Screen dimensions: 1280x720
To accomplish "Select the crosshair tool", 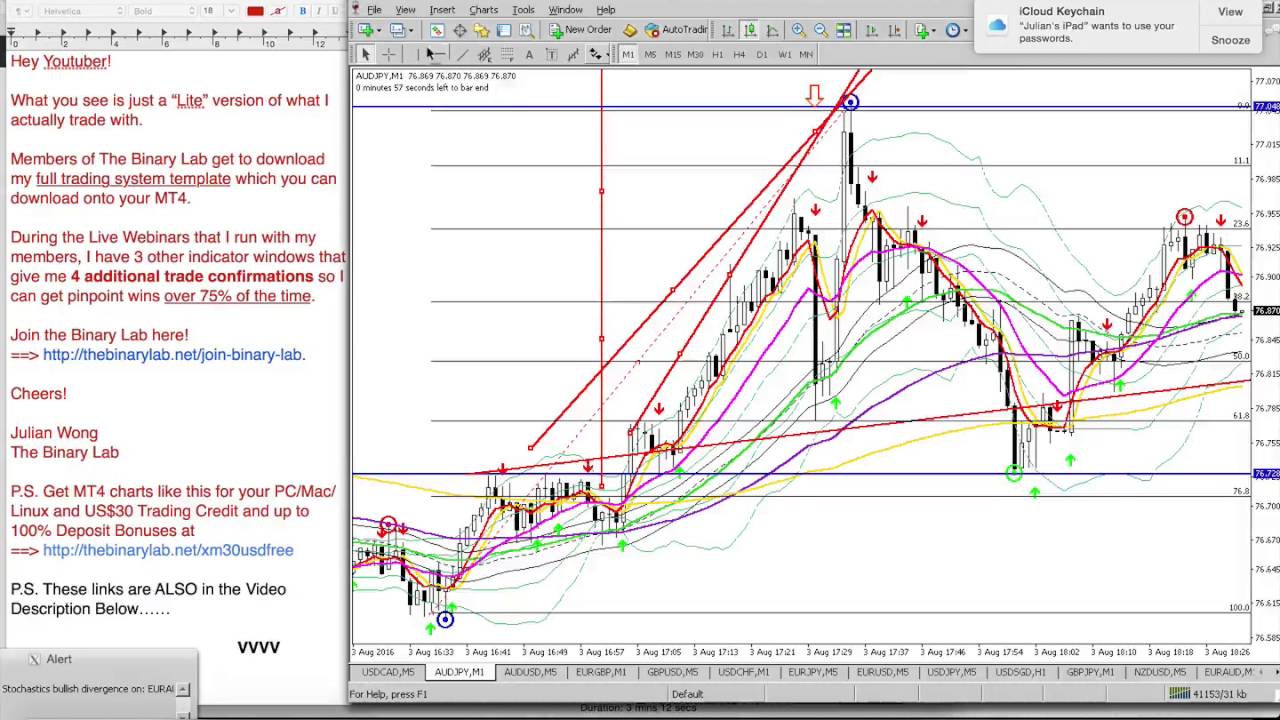I will (x=388, y=54).
